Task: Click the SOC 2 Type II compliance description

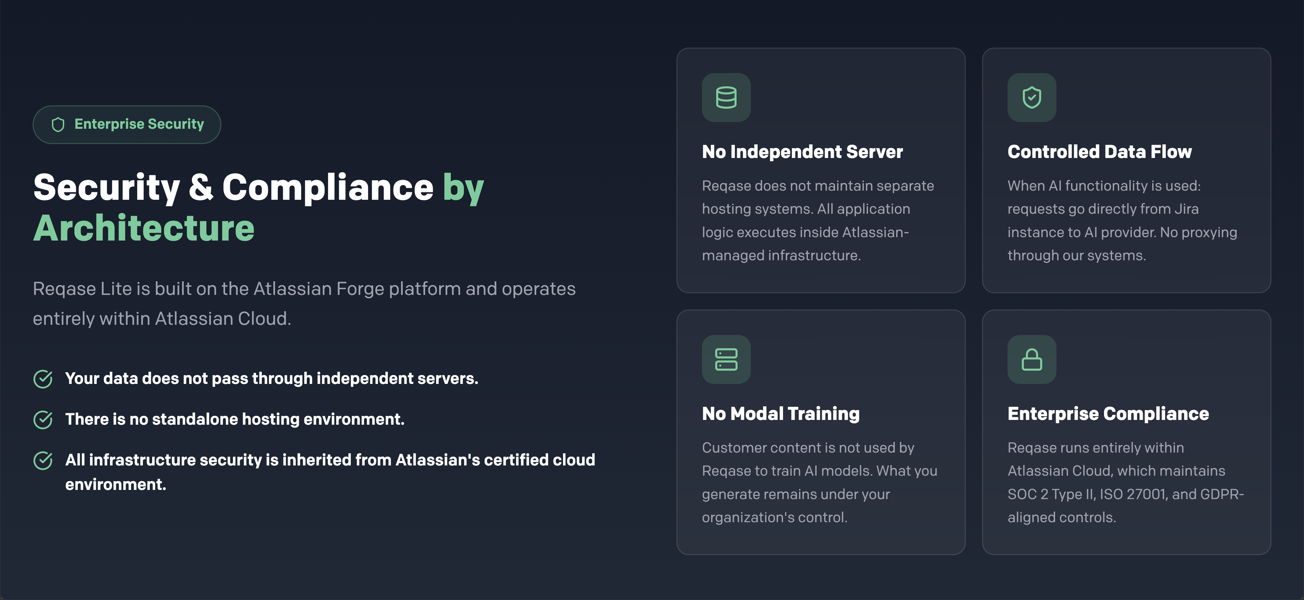Action: click(x=1125, y=482)
